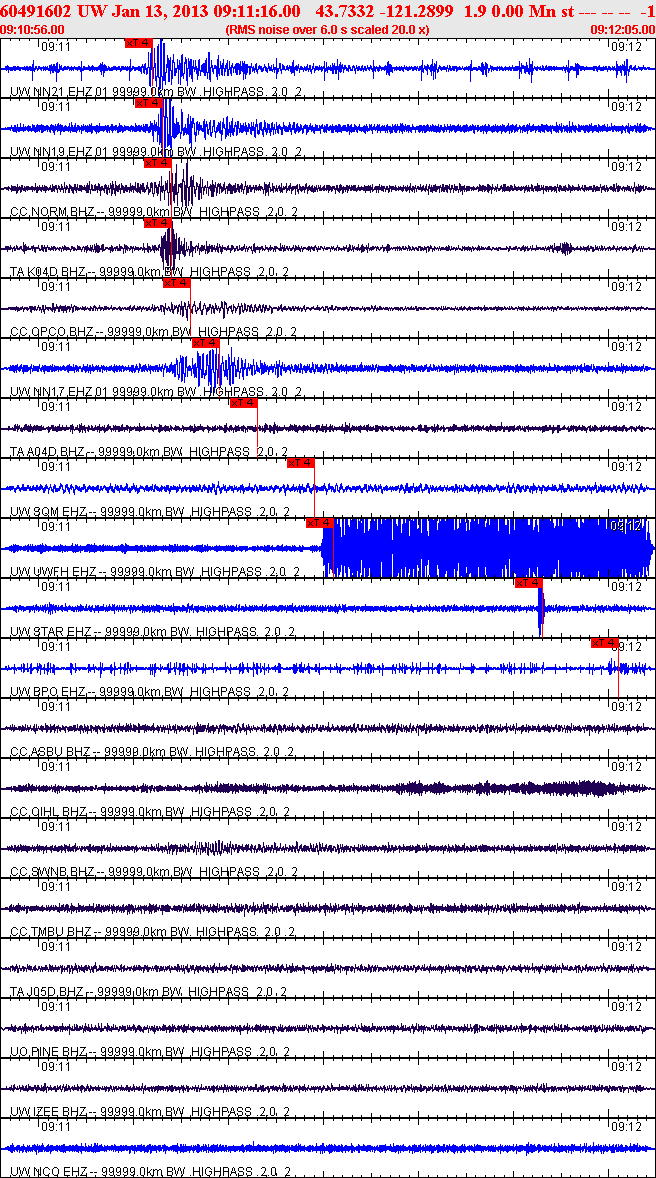Click the start time 09:10:56.00
Image resolution: width=656 pixels, height=1178 pixels.
[33, 29]
